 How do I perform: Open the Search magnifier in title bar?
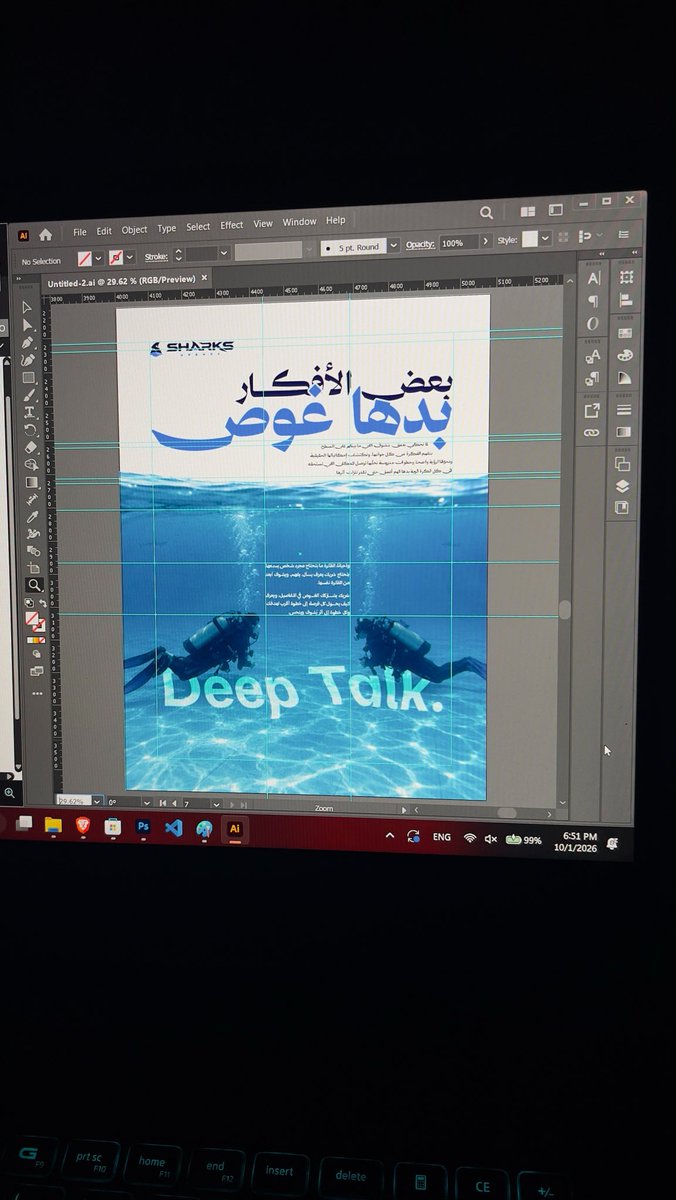[x=487, y=214]
